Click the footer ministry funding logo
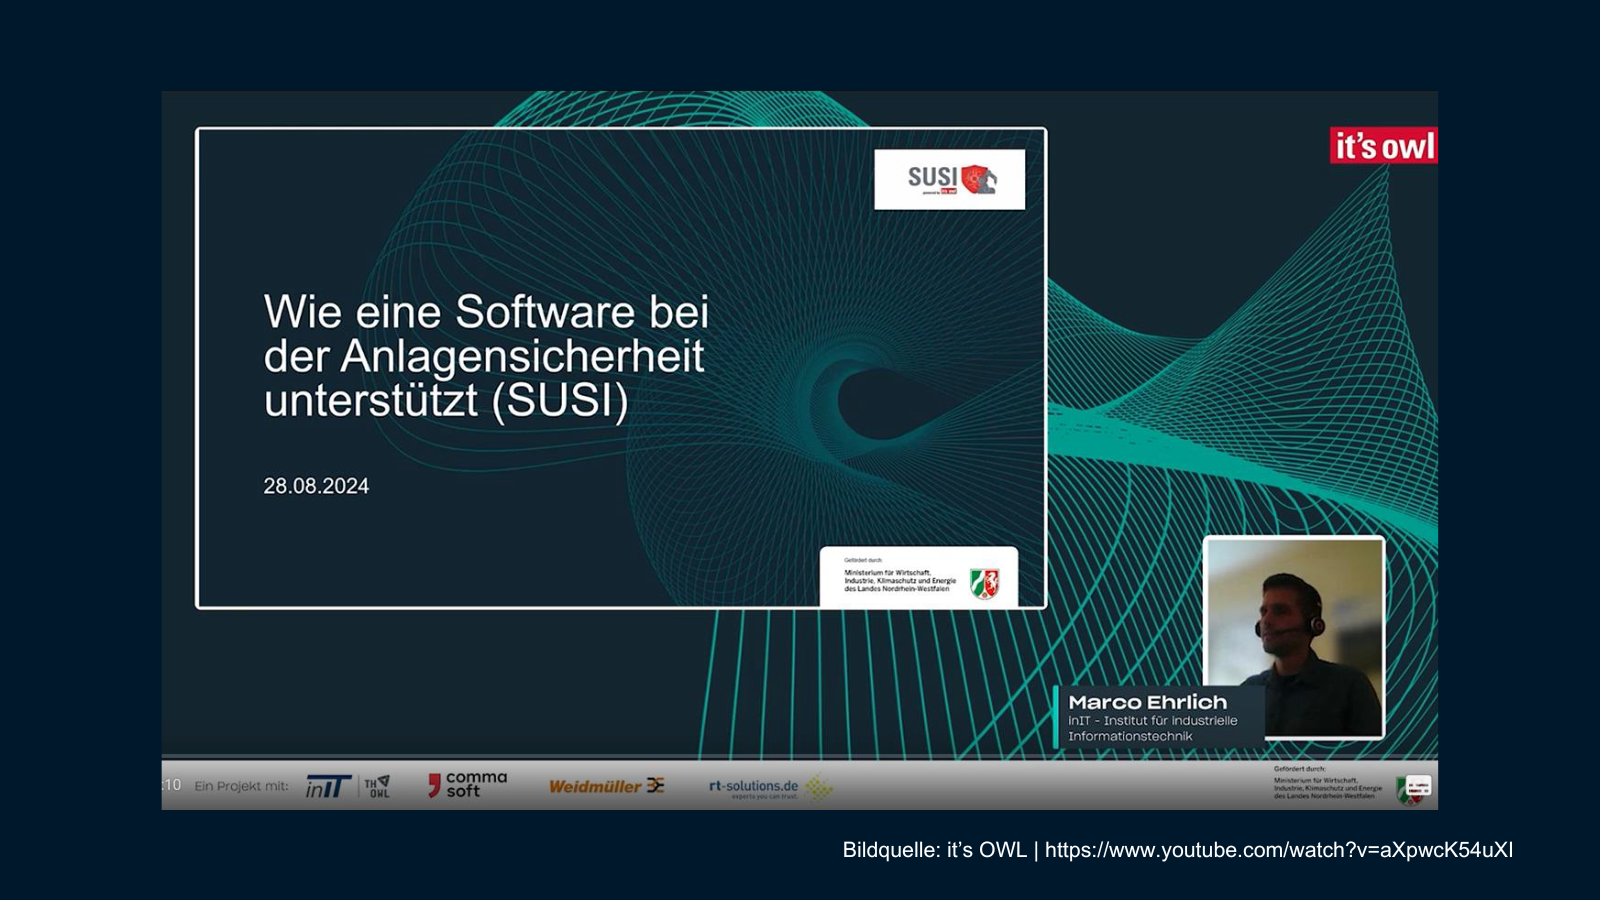This screenshot has height=900, width=1600. [1350, 785]
